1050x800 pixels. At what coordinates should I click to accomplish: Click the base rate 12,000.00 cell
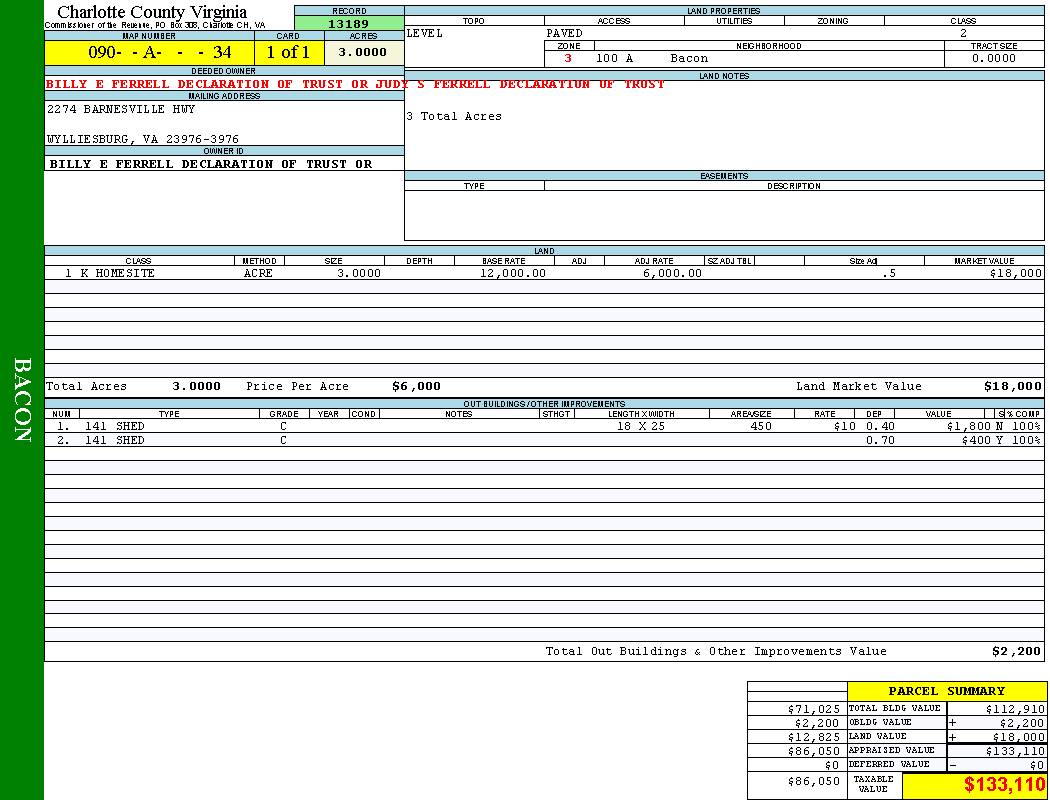tap(513, 273)
